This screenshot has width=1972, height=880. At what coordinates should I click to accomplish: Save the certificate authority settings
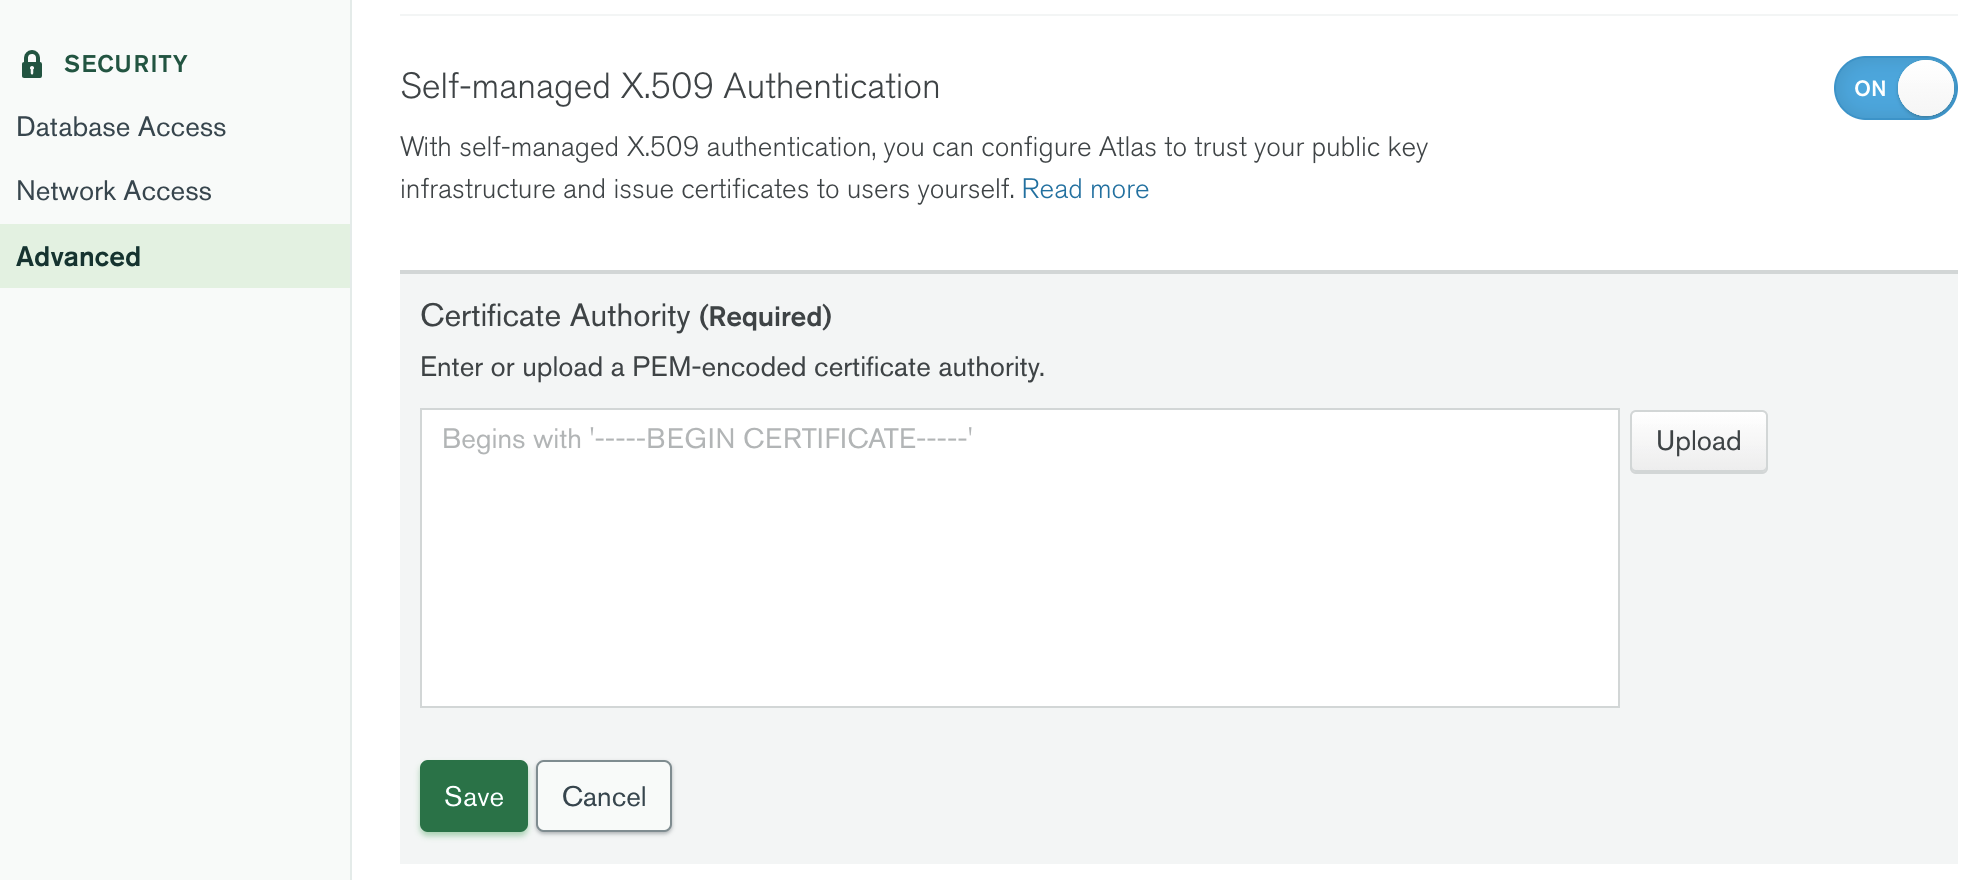[x=473, y=796]
